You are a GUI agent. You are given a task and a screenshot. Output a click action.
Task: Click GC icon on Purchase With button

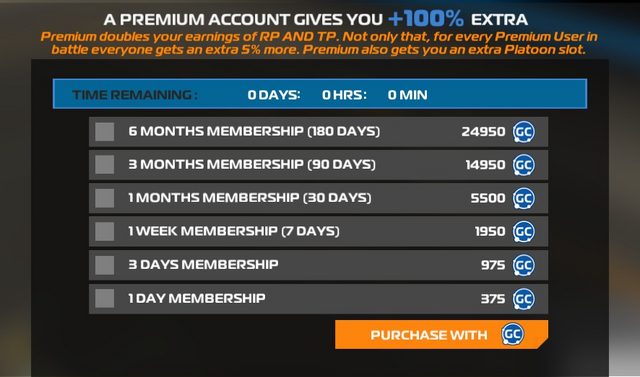(513, 334)
